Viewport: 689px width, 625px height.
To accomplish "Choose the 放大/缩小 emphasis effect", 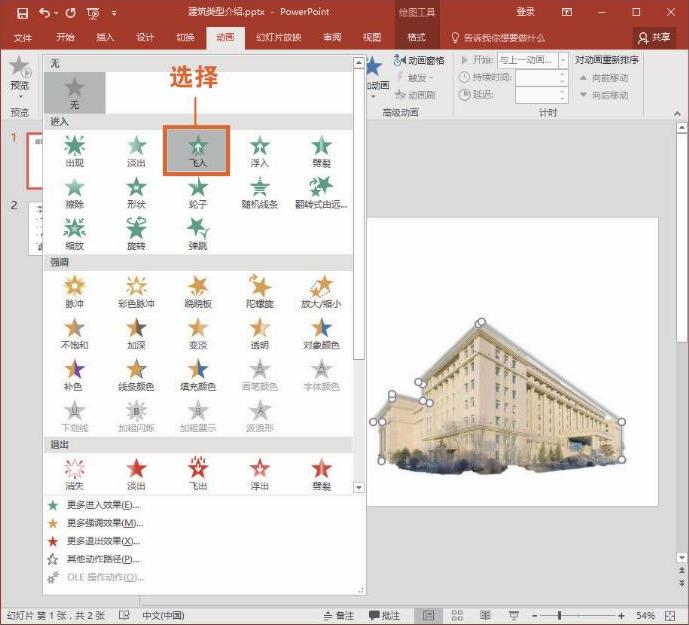I will point(321,292).
